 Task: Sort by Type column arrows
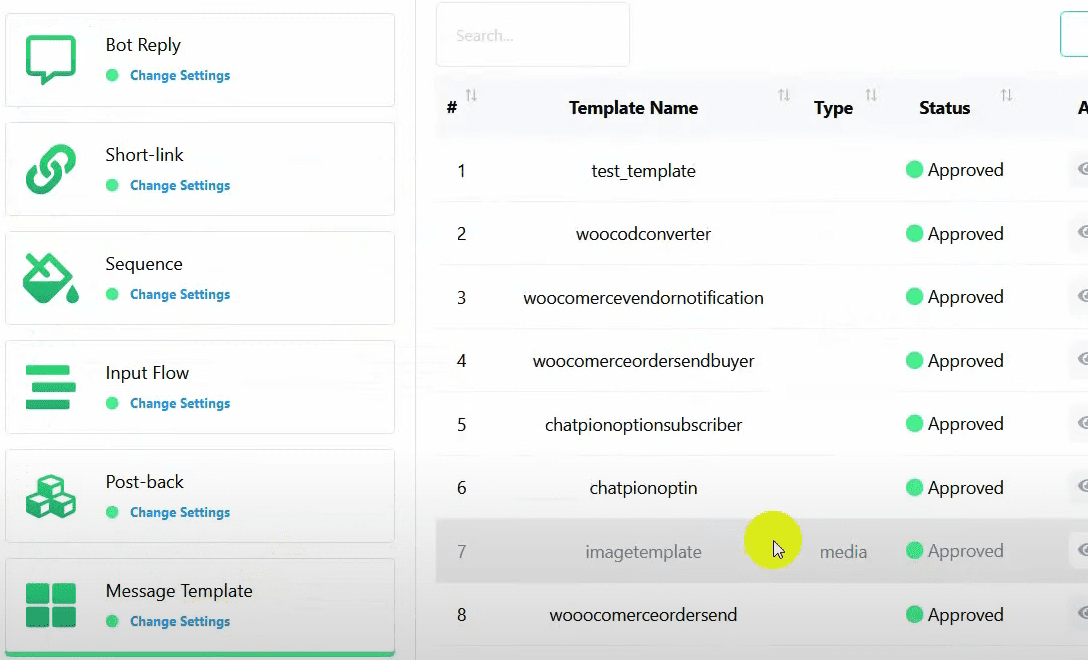(x=871, y=96)
